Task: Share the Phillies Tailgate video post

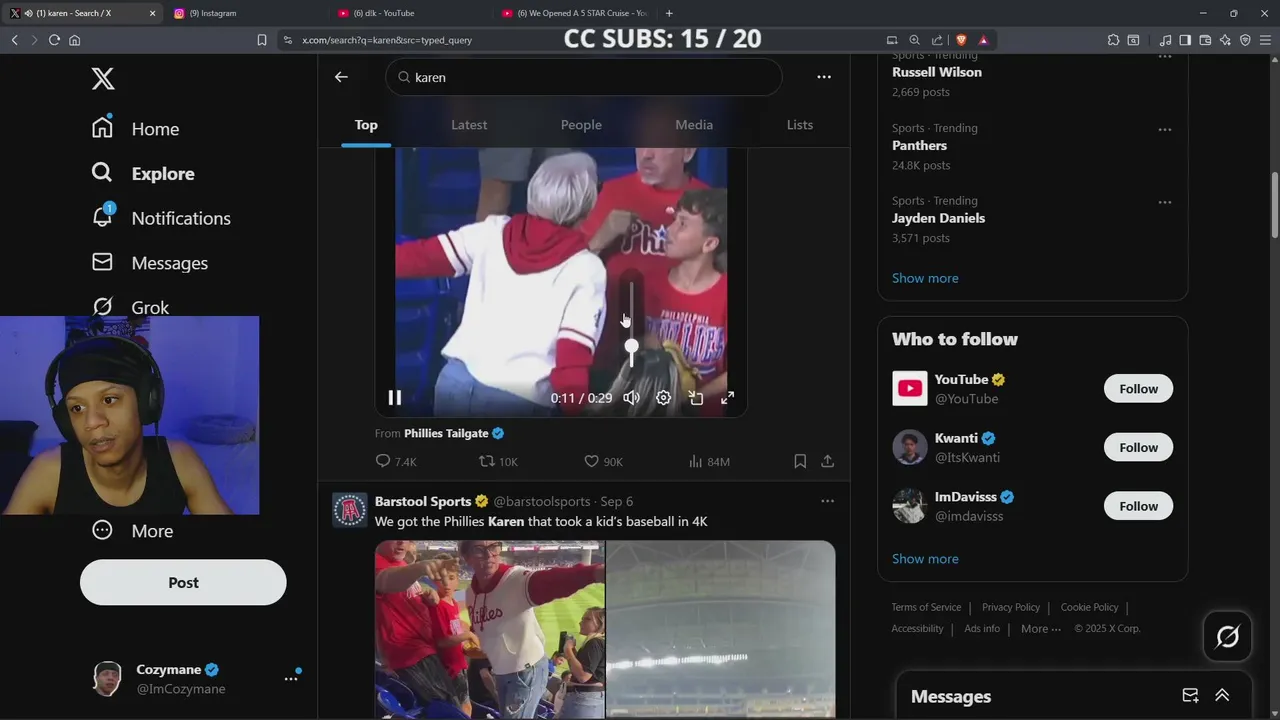Action: [x=828, y=461]
